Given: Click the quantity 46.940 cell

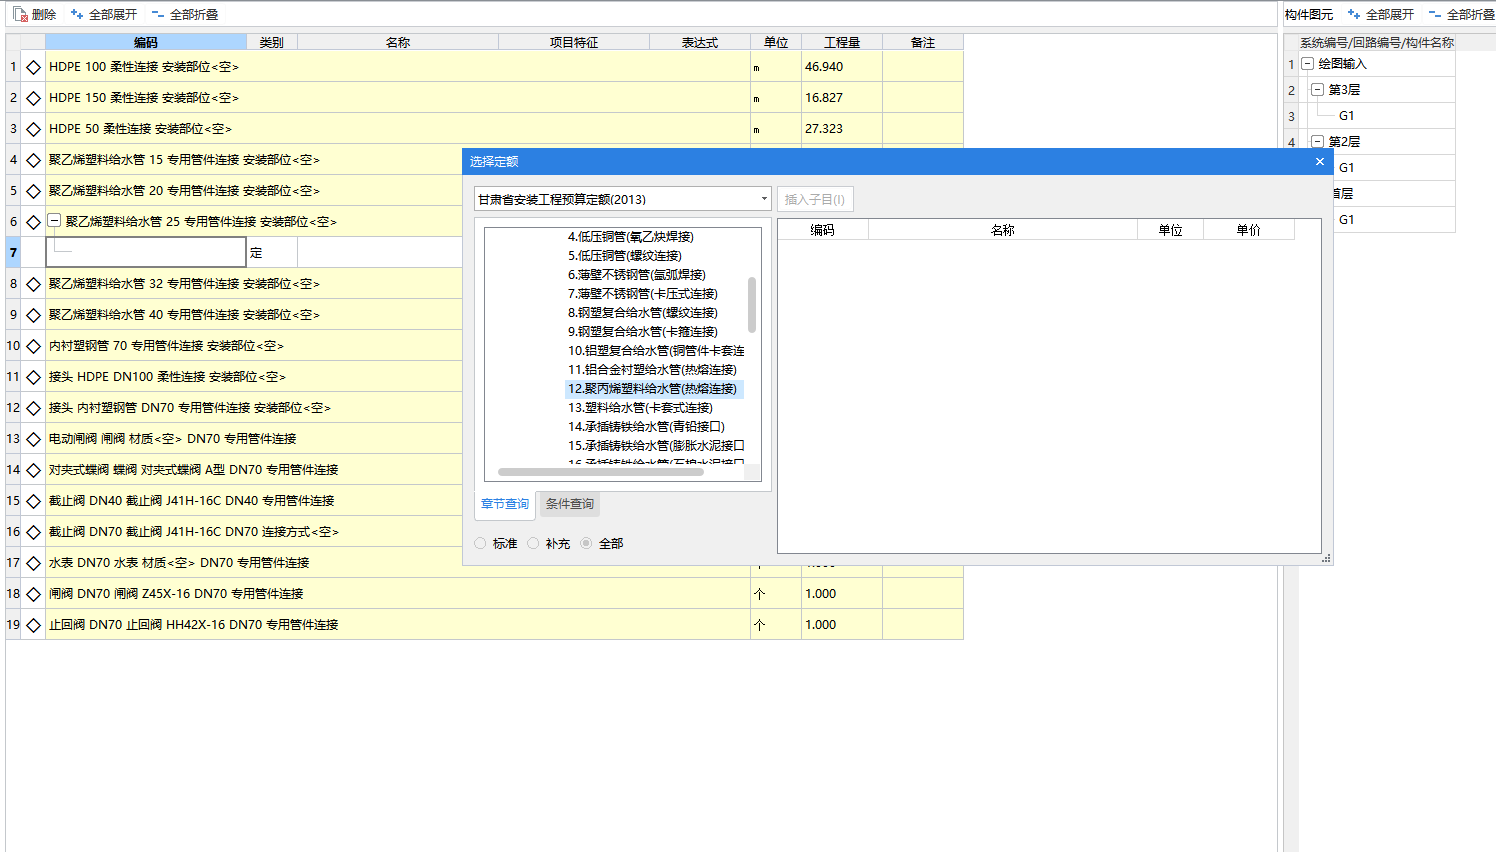Looking at the screenshot, I should click(842, 67).
